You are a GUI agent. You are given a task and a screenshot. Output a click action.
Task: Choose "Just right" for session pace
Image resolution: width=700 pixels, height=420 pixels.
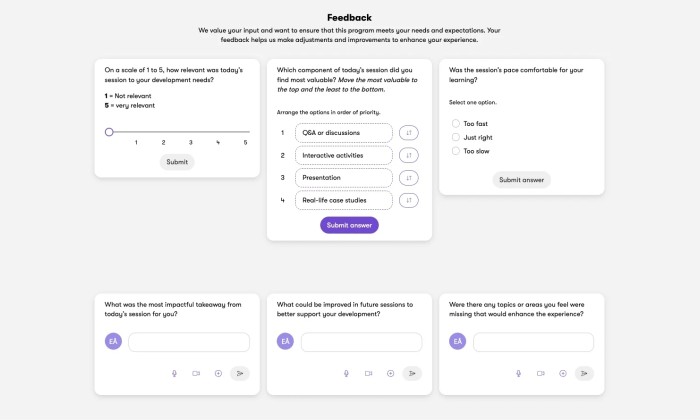tap(456, 137)
